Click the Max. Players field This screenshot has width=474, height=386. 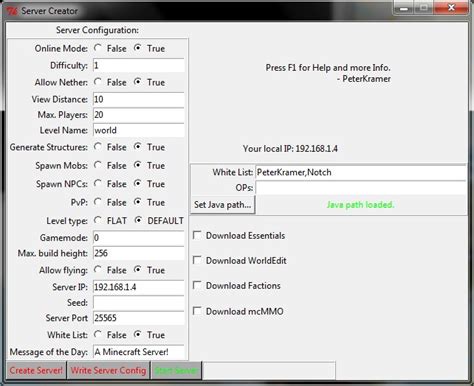point(138,115)
